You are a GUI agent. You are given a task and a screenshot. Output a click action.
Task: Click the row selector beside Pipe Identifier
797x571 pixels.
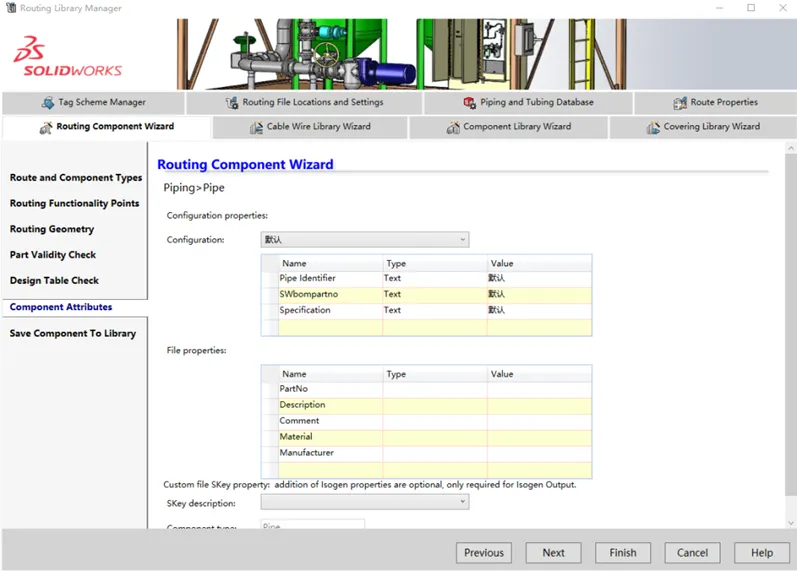click(270, 278)
